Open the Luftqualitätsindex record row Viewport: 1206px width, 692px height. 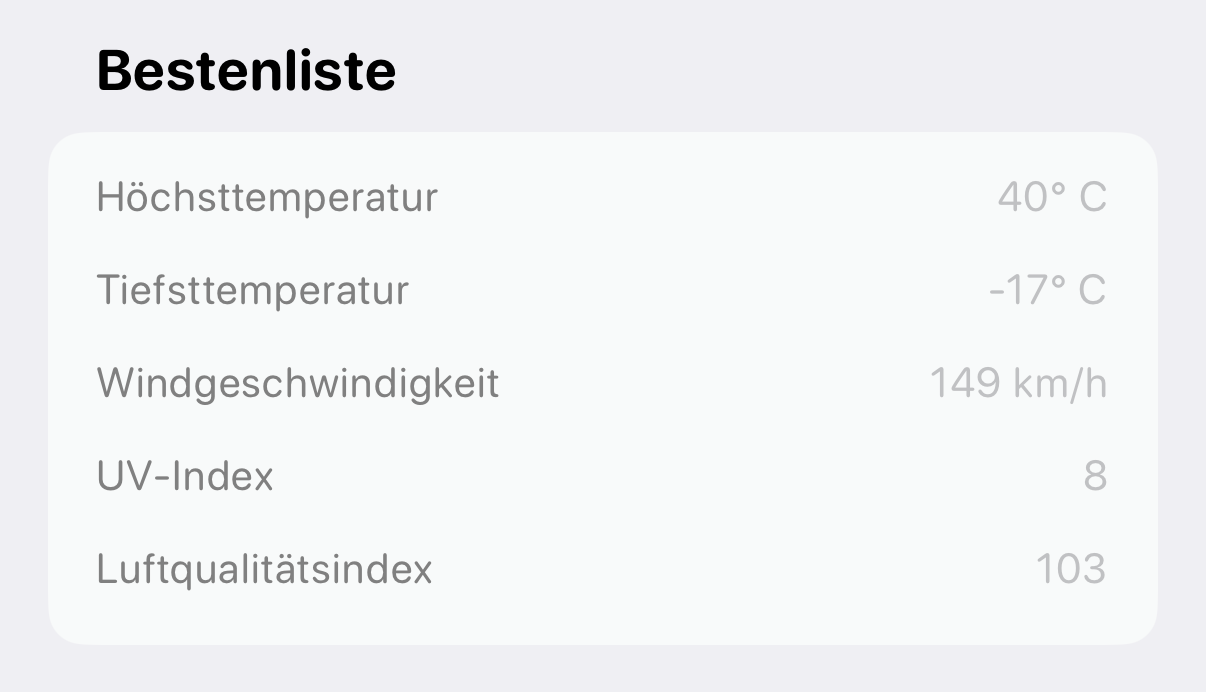[603, 569]
